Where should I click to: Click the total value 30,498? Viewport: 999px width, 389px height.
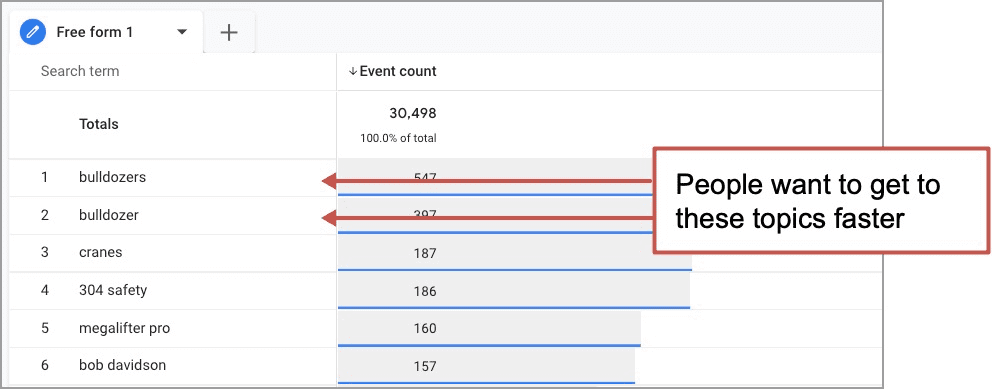pyautogui.click(x=413, y=113)
